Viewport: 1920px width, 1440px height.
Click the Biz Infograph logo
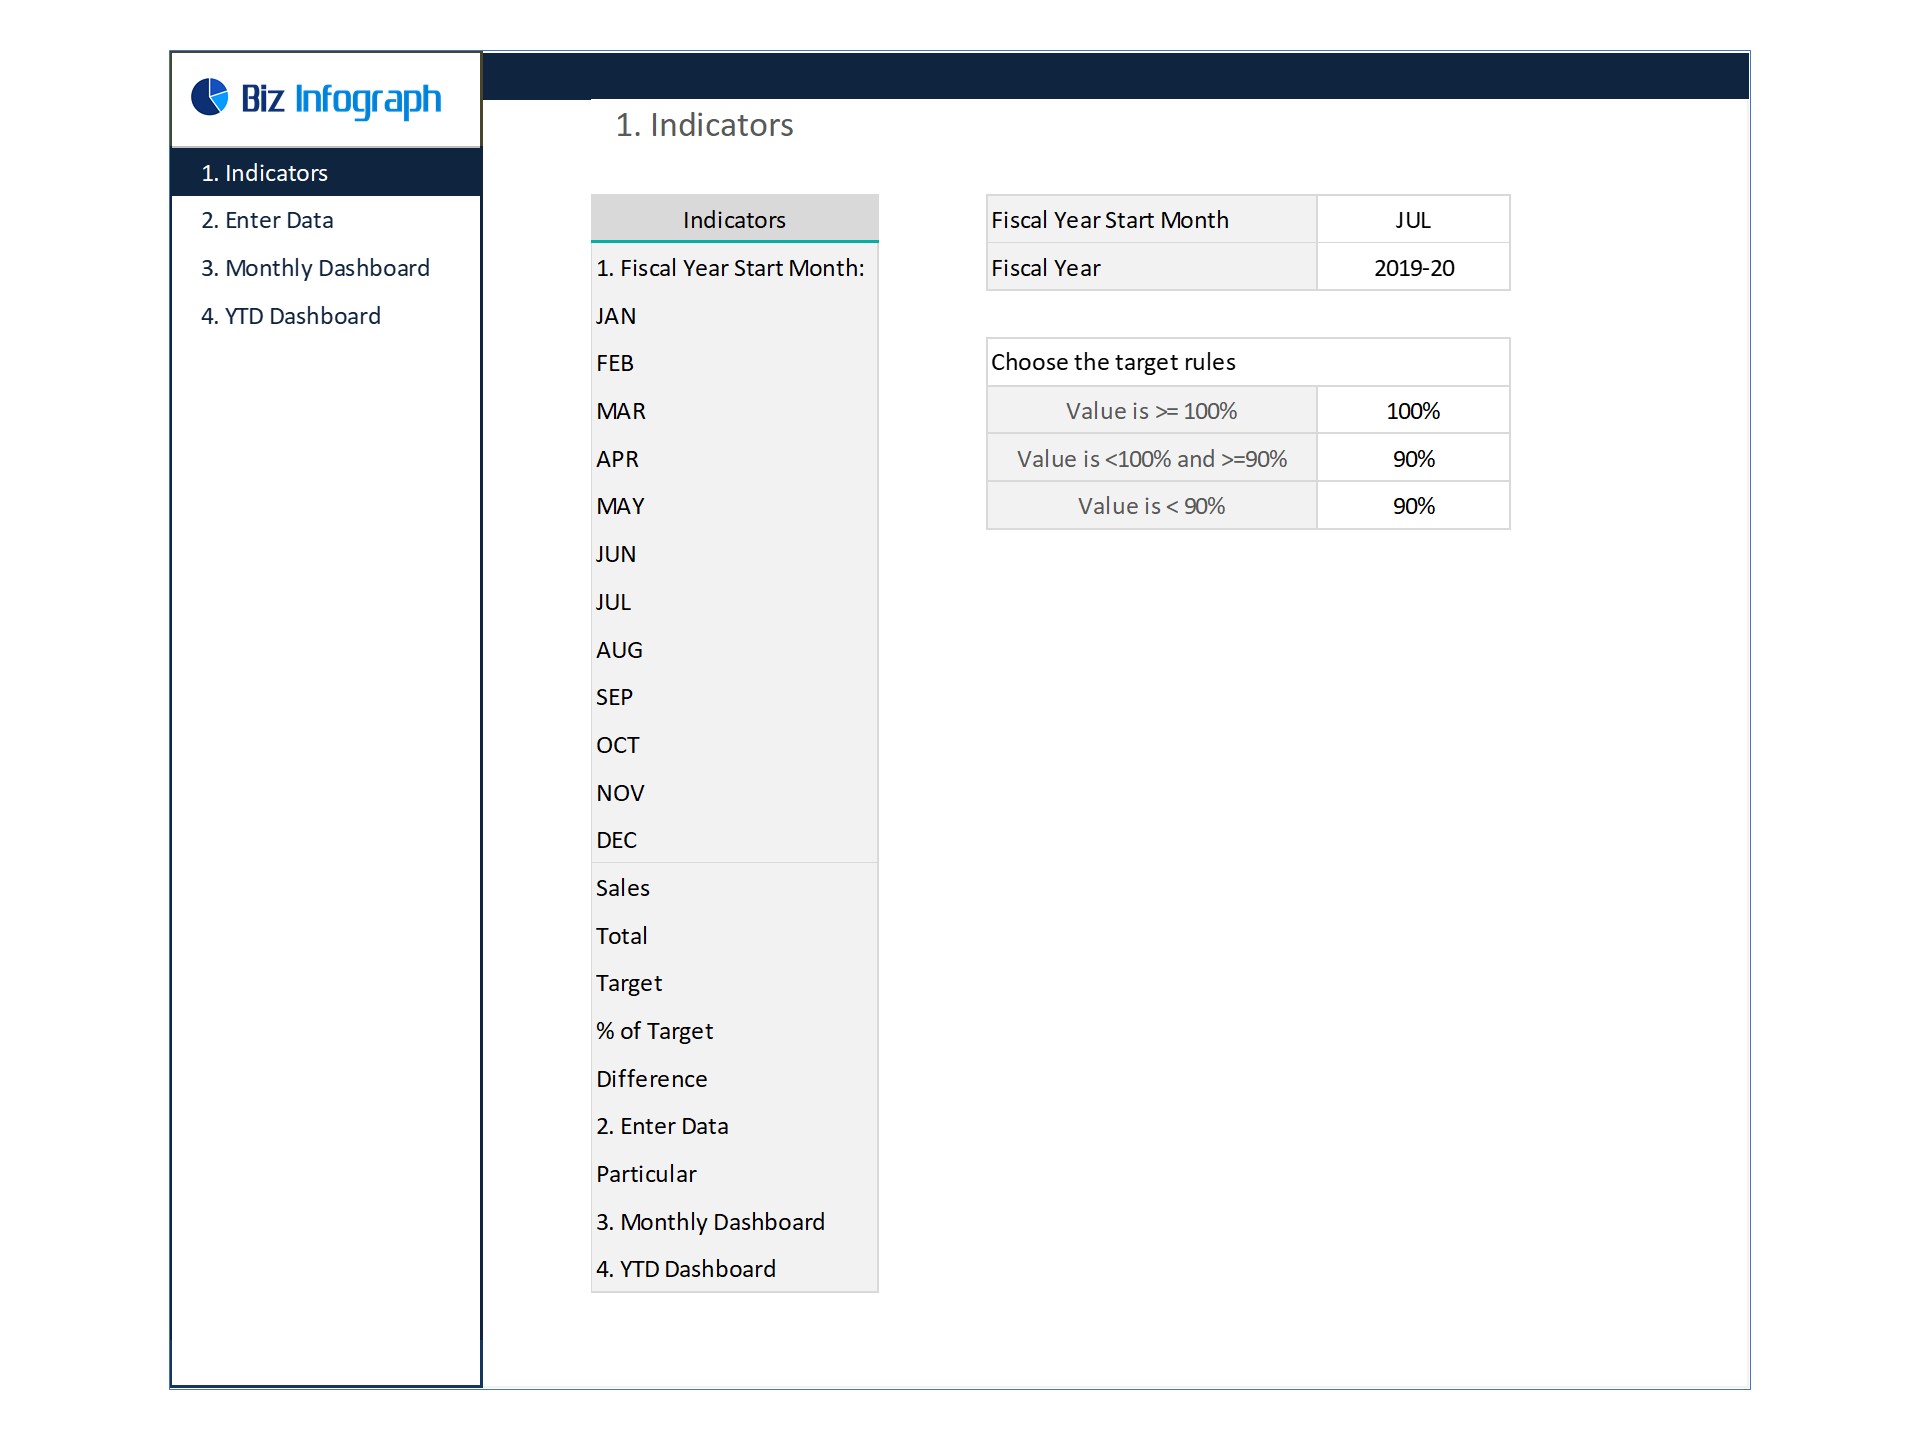[316, 99]
